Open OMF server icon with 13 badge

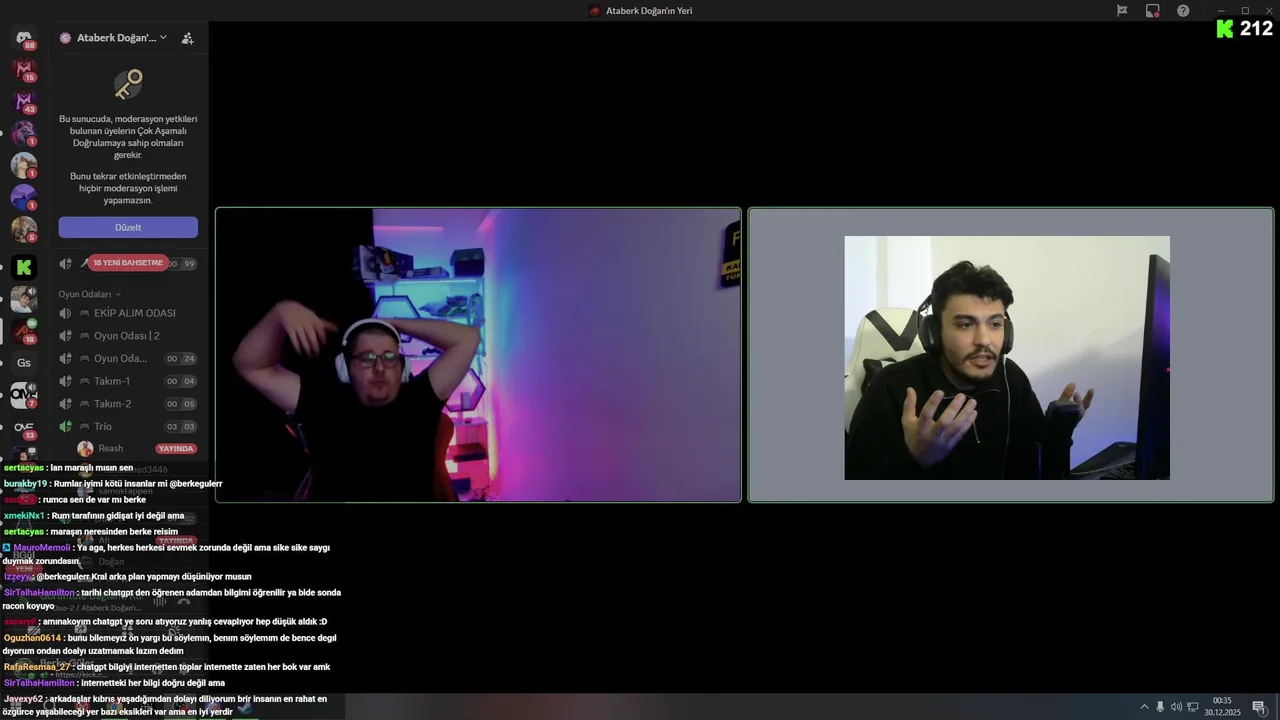tap(24, 428)
